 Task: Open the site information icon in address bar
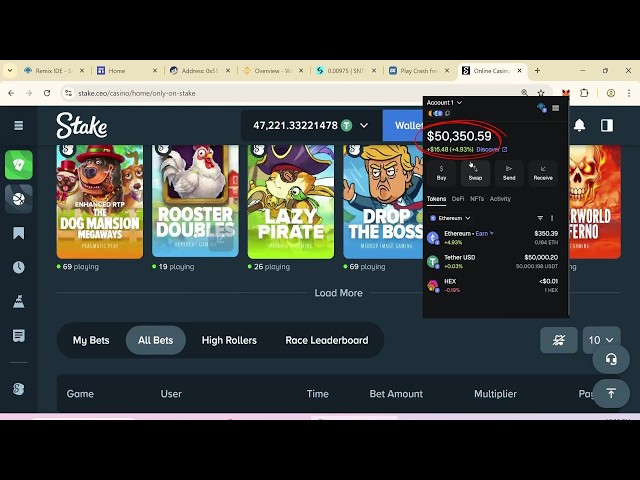(x=68, y=93)
